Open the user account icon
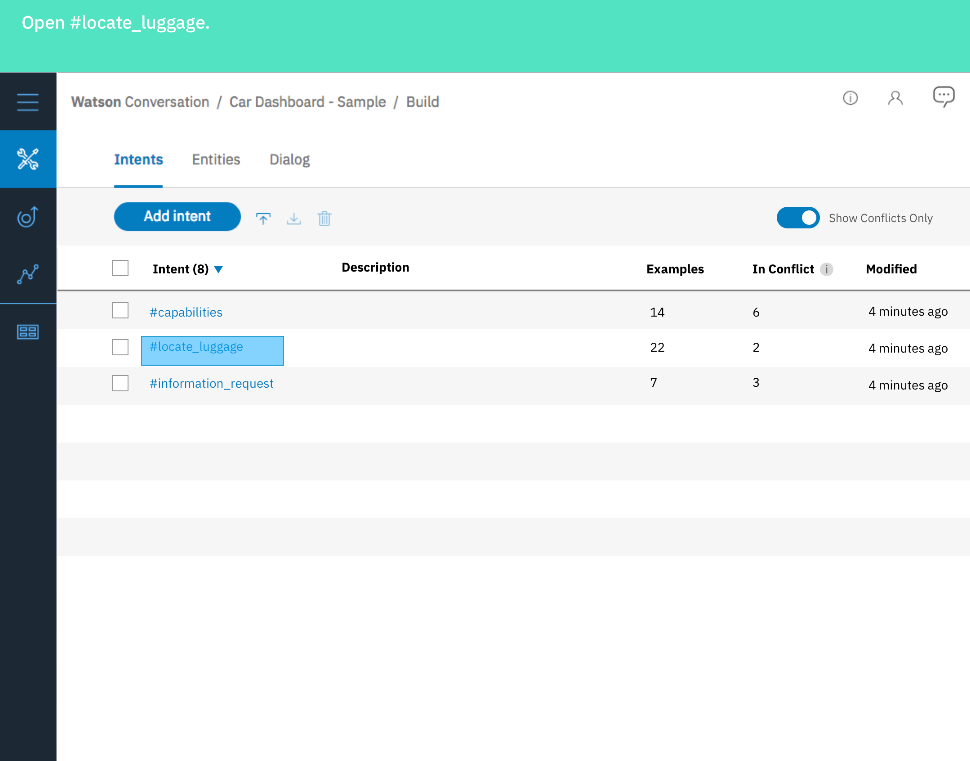This screenshot has width=970, height=761. [895, 98]
